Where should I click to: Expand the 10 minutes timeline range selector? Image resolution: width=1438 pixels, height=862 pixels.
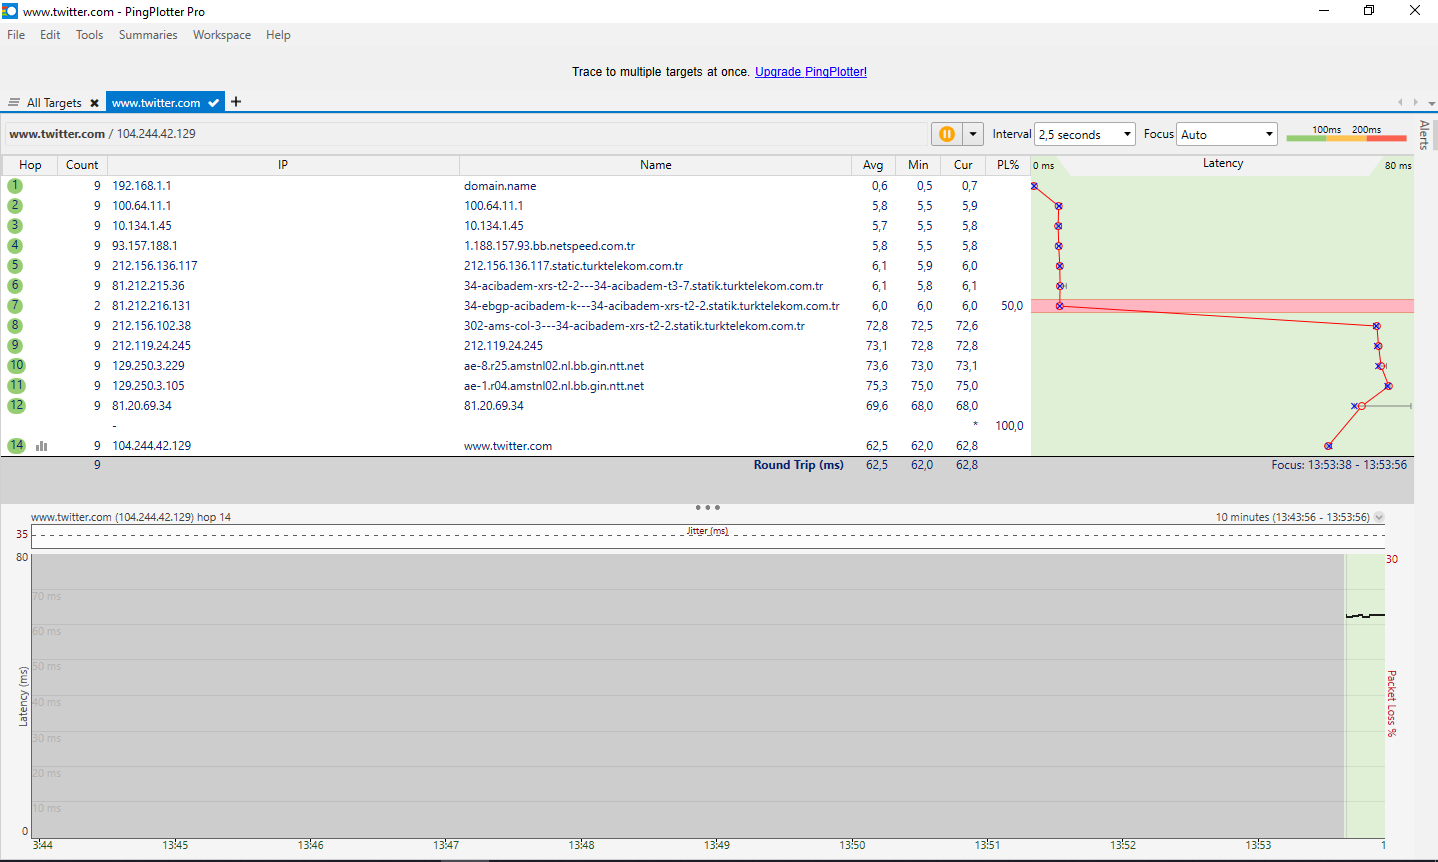(x=1379, y=517)
